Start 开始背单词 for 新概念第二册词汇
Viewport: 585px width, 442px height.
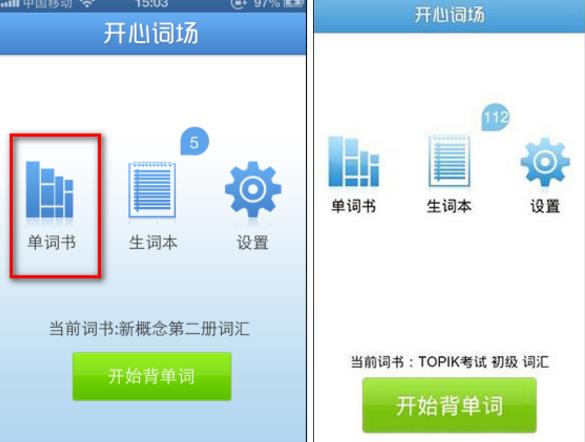click(152, 376)
